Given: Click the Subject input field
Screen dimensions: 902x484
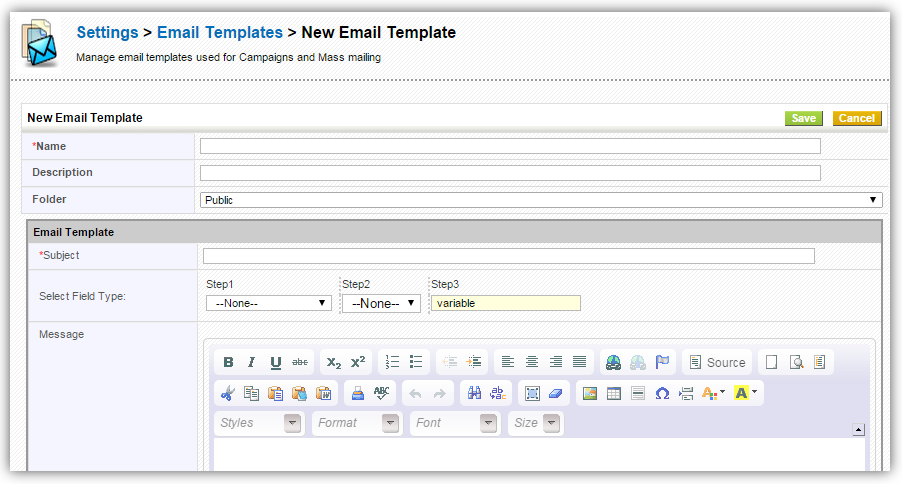Looking at the screenshot, I should coord(508,256).
